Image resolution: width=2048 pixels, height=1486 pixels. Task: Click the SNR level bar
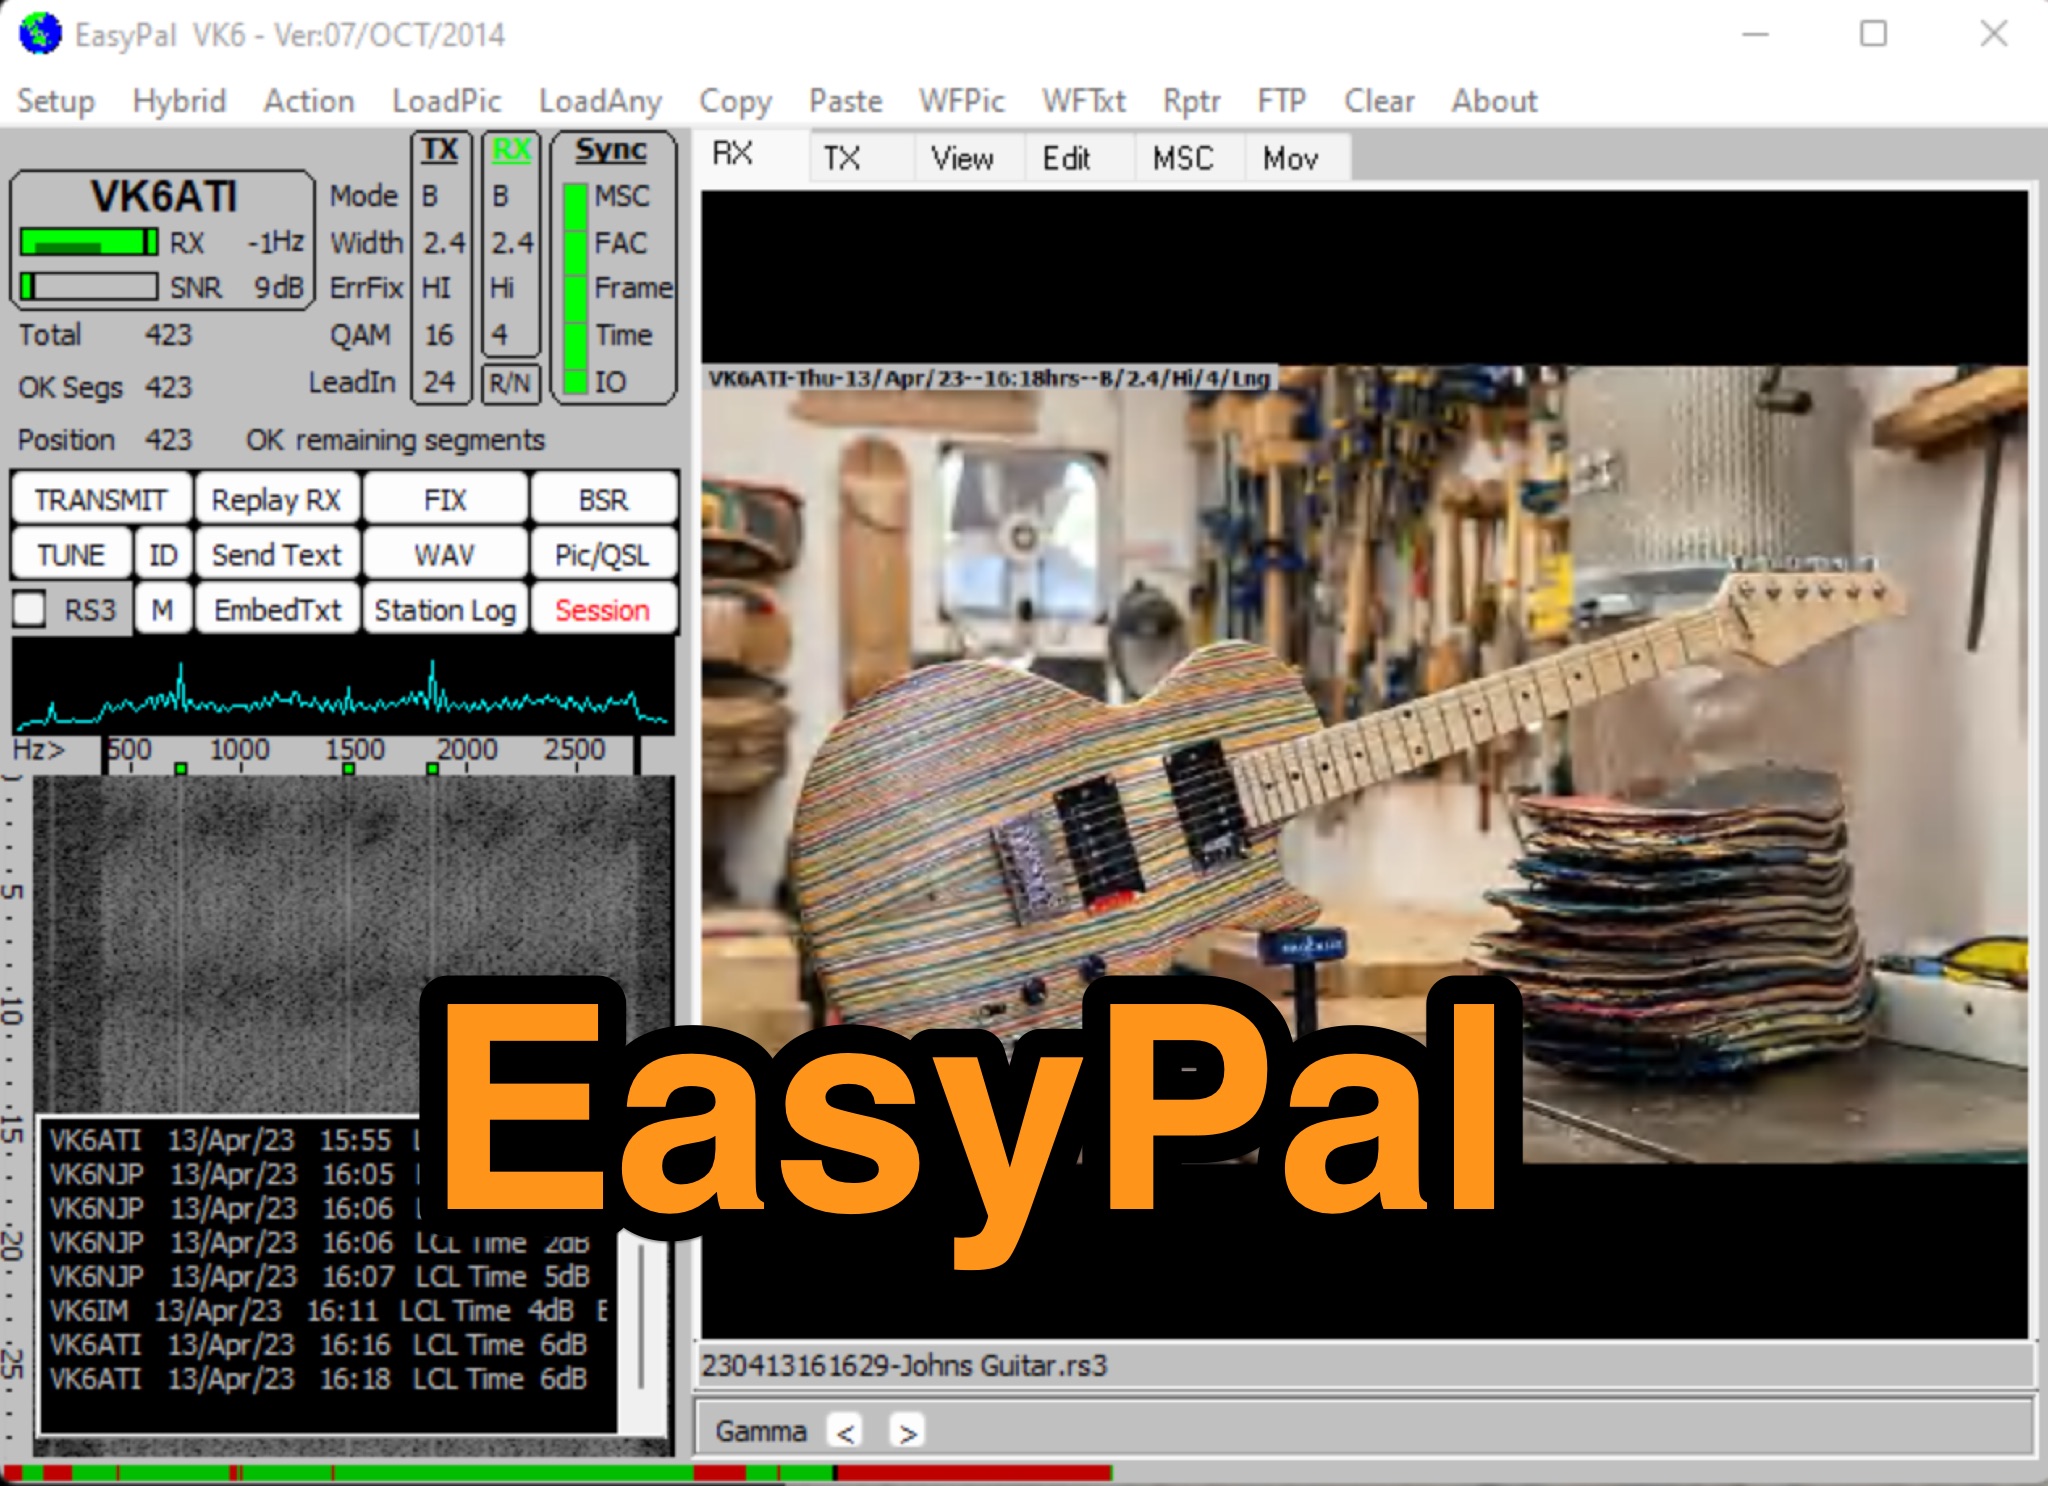[x=89, y=287]
